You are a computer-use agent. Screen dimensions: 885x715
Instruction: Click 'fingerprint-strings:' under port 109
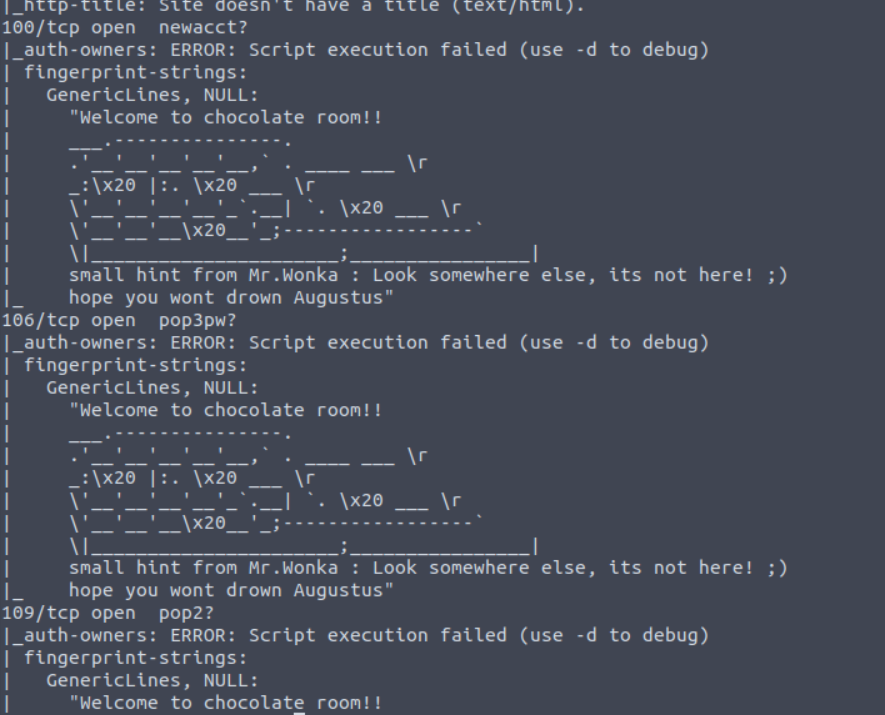click(135, 659)
